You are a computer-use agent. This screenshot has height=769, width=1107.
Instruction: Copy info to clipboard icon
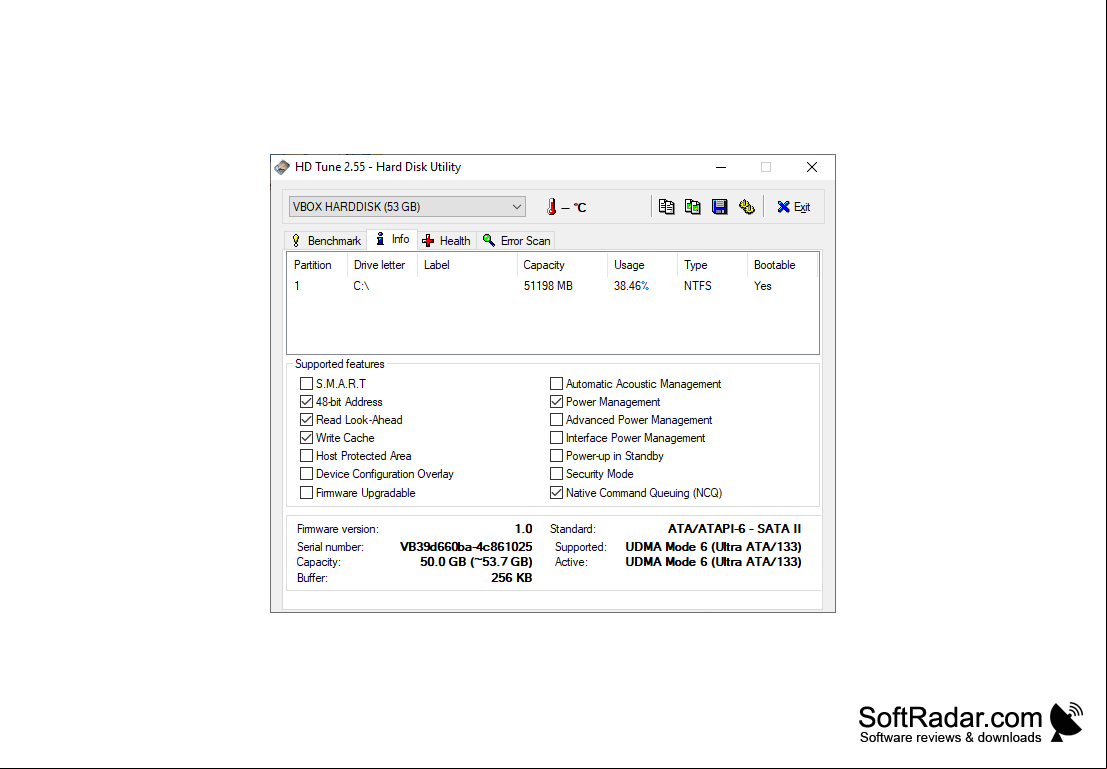tap(666, 207)
